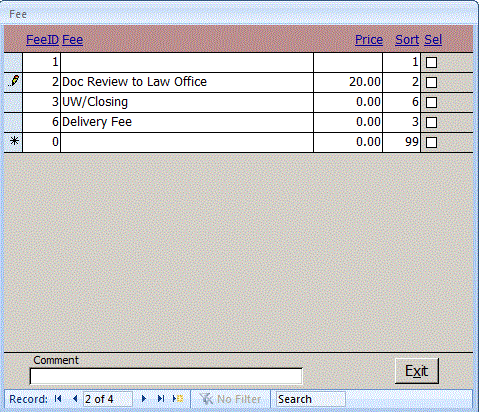Select pencil record selector for row 2
479x412 pixels.
(x=13, y=82)
